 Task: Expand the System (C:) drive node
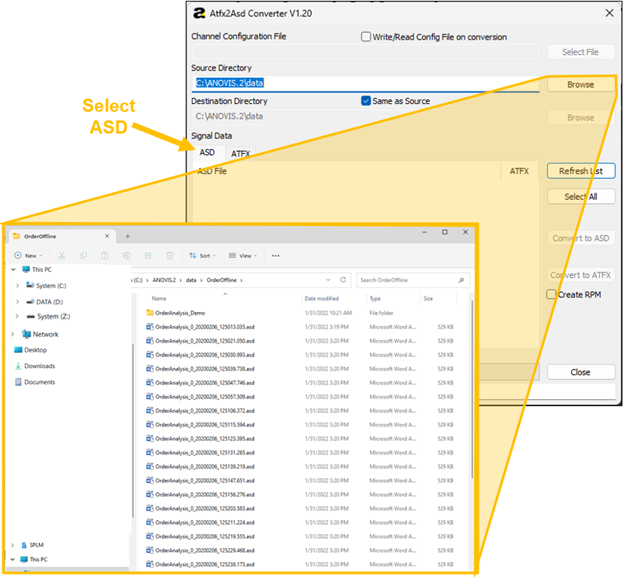click(x=17, y=285)
